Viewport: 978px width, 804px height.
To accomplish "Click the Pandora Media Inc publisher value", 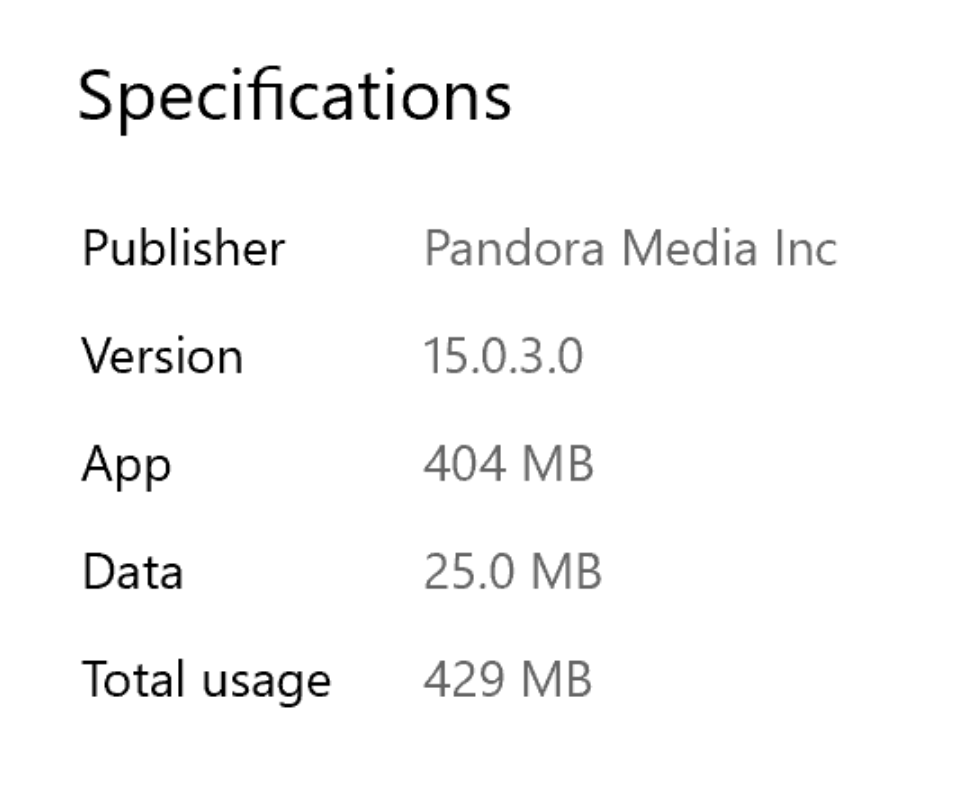I will (x=630, y=248).
